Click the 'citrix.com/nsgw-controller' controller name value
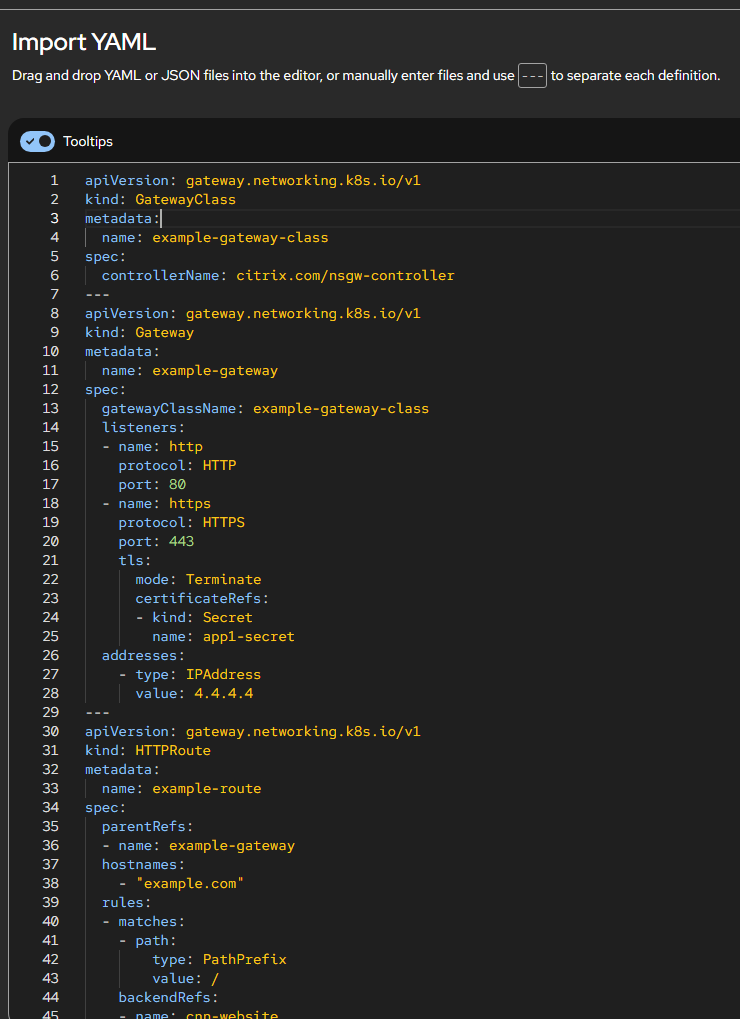The width and height of the screenshot is (740, 1019). [x=345, y=275]
